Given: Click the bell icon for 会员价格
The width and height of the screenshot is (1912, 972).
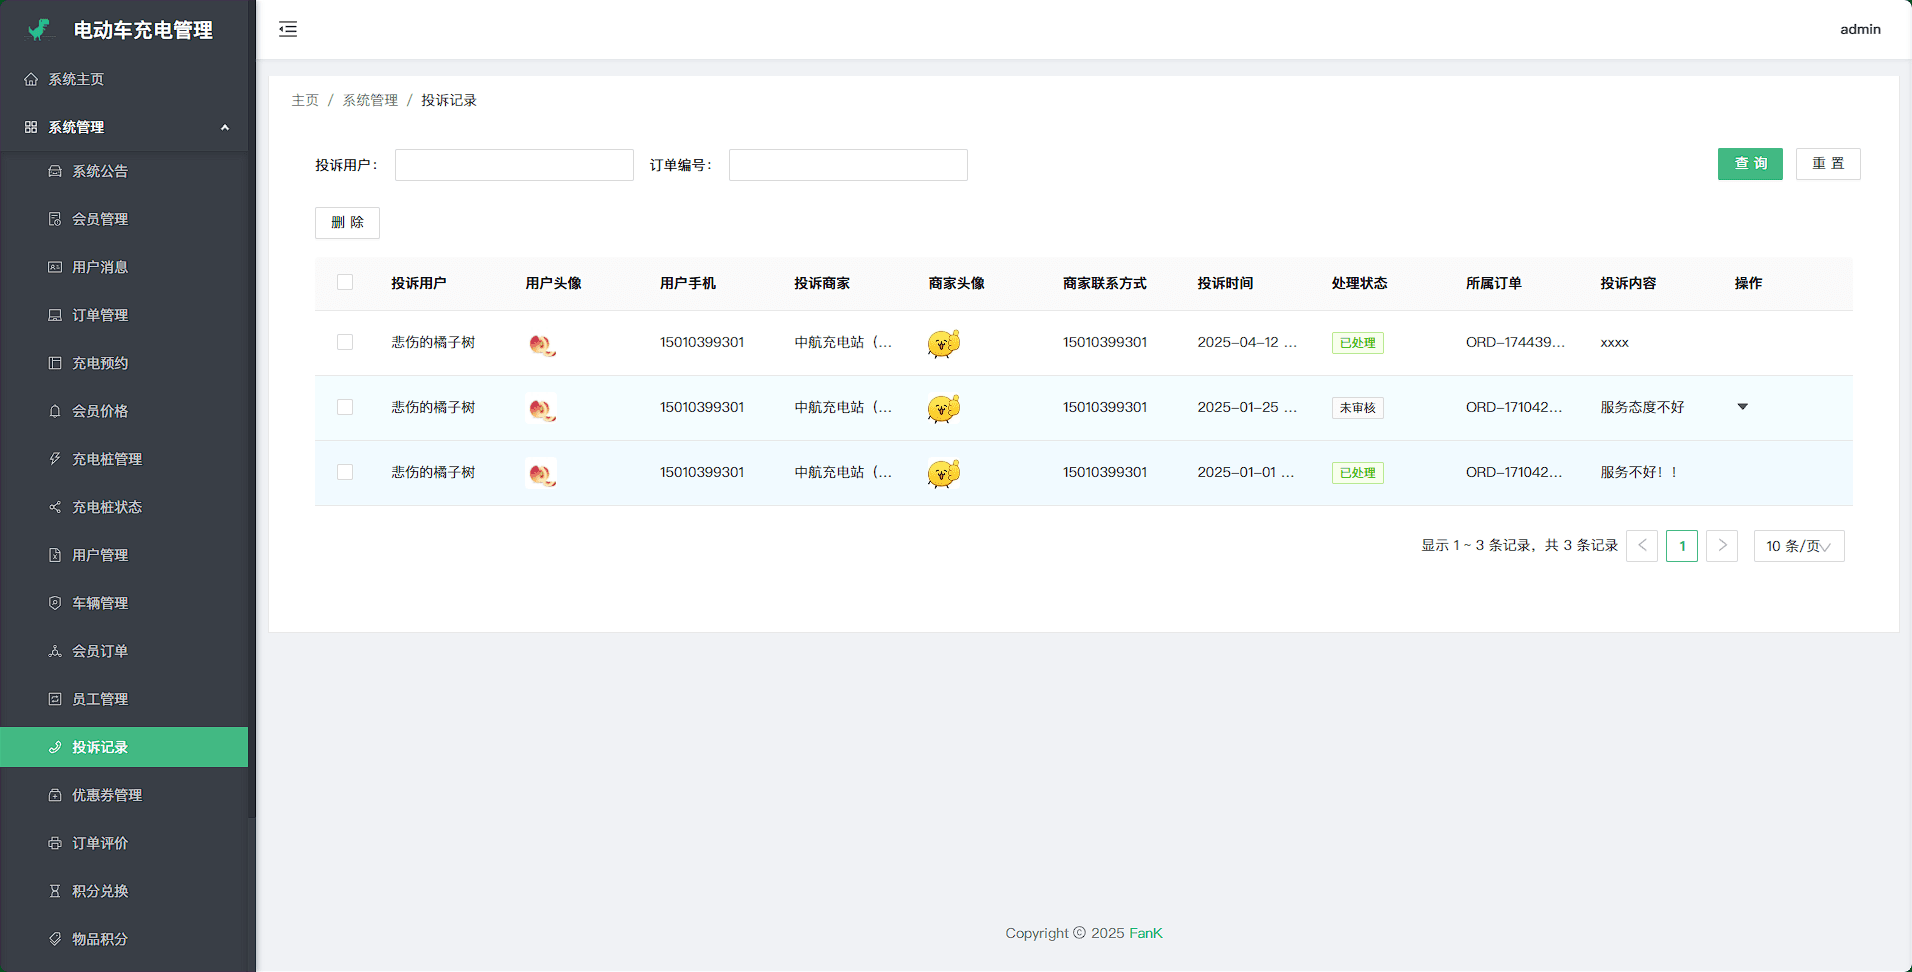Looking at the screenshot, I should (x=55, y=411).
